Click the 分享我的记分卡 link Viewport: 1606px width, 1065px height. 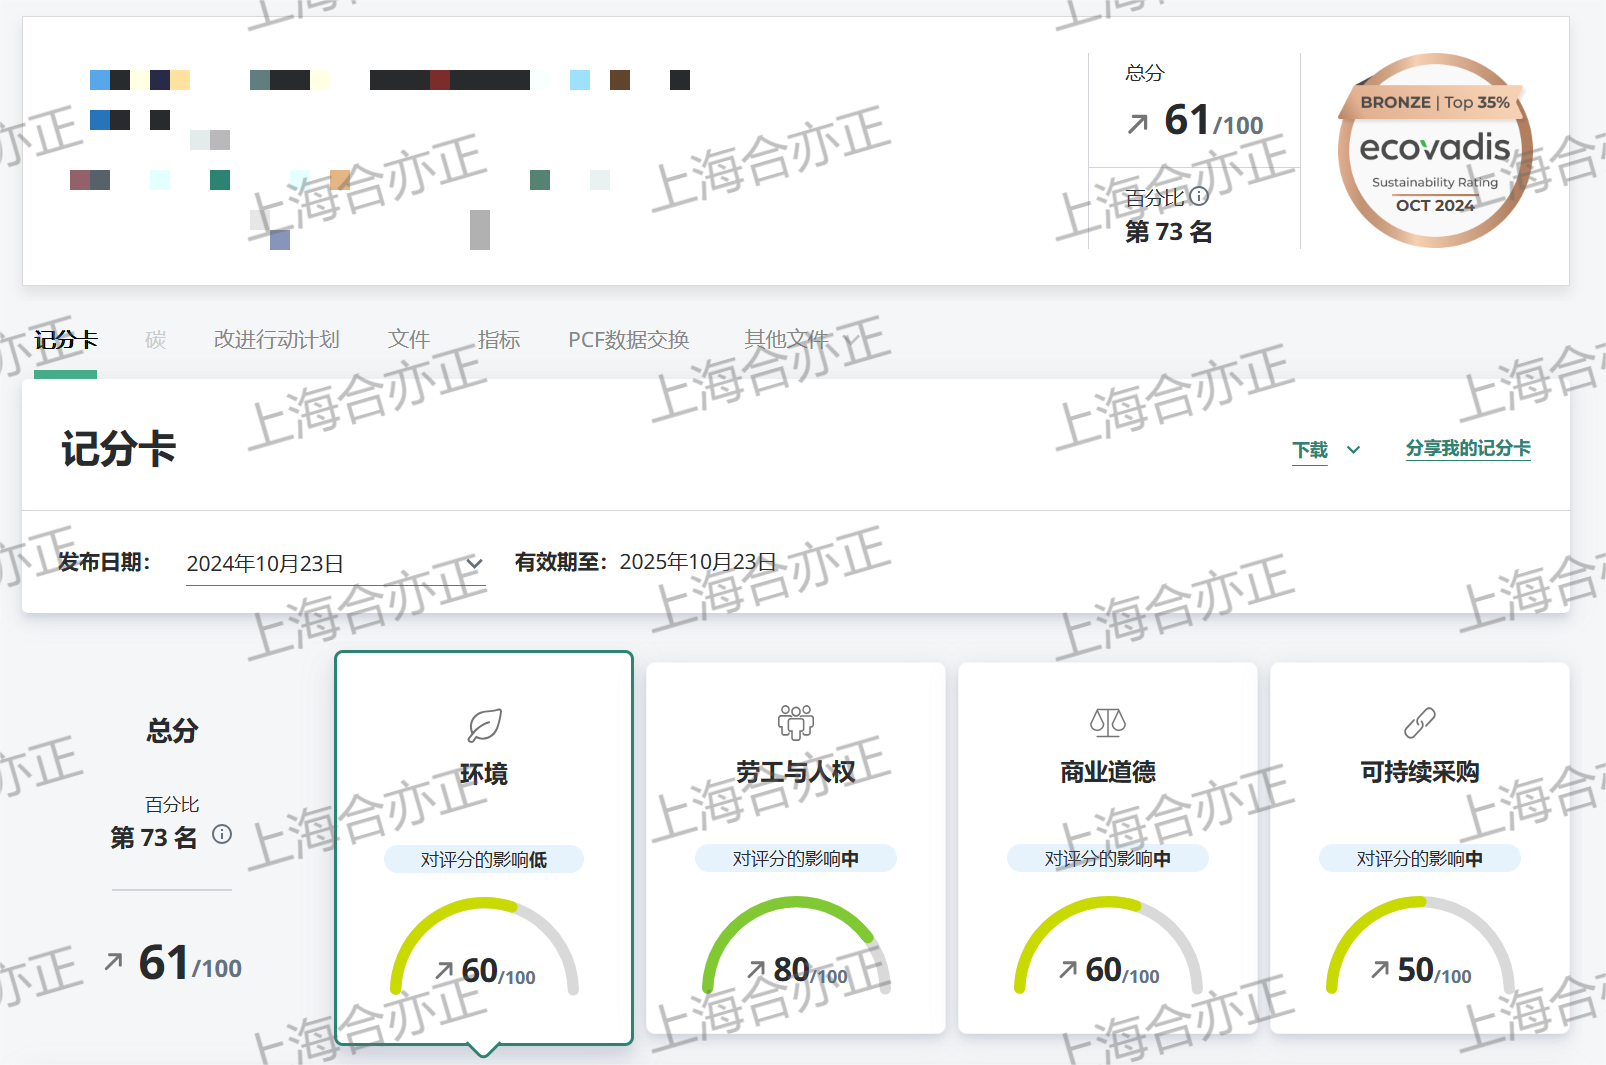[x=1467, y=449]
